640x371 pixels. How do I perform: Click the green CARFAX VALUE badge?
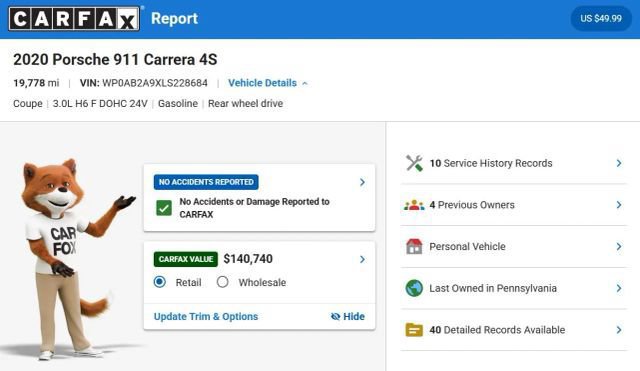pos(186,259)
